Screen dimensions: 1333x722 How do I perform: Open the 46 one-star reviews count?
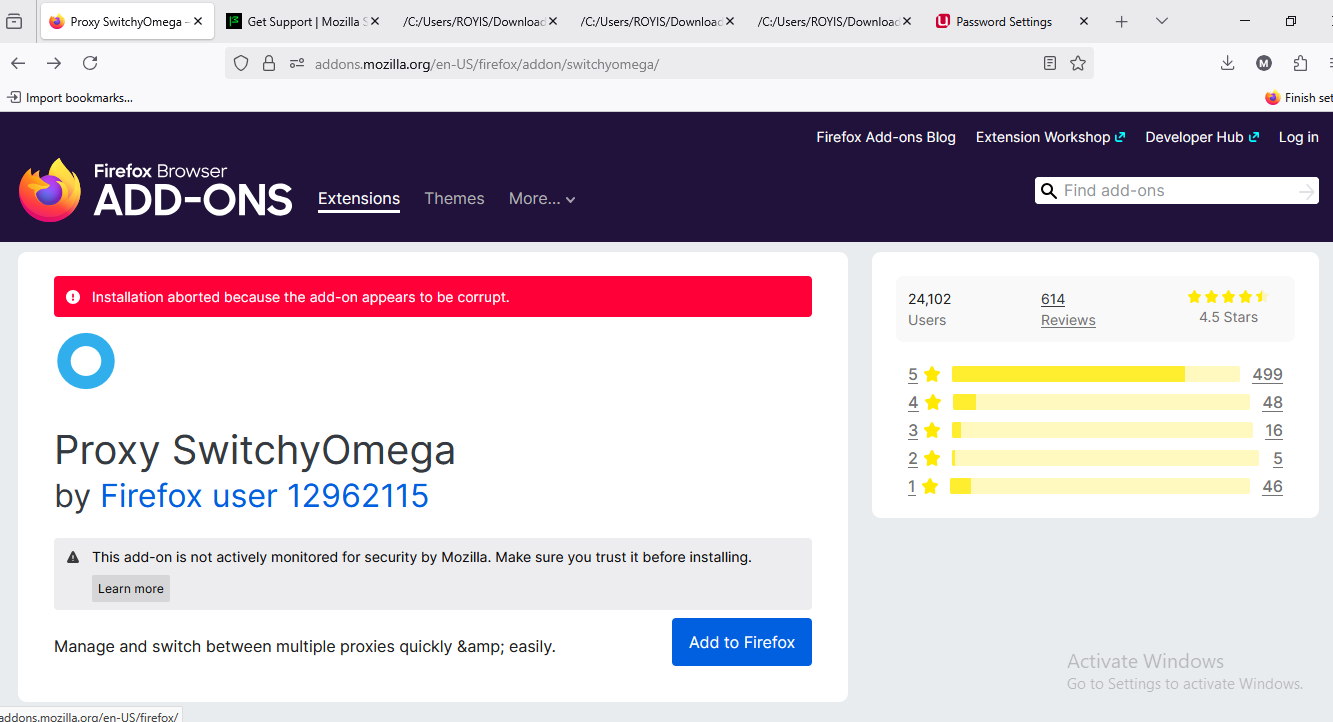tap(1272, 486)
